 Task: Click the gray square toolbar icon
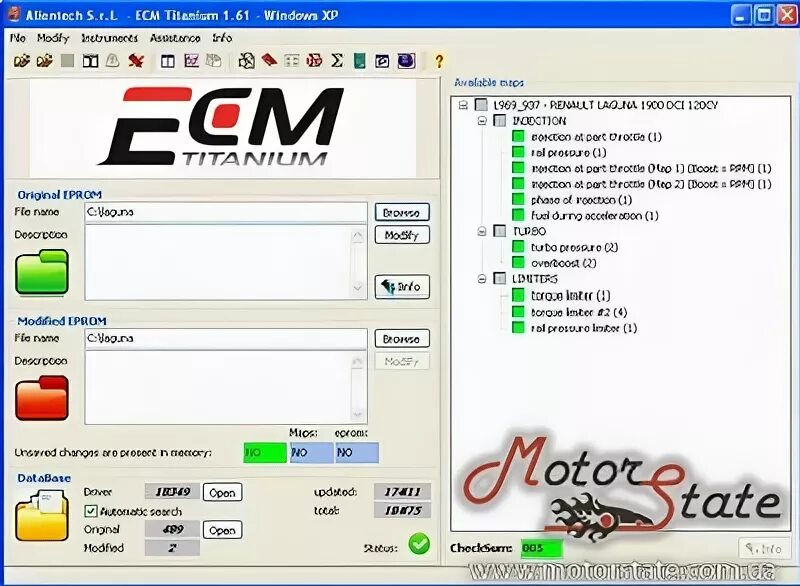tap(67, 61)
